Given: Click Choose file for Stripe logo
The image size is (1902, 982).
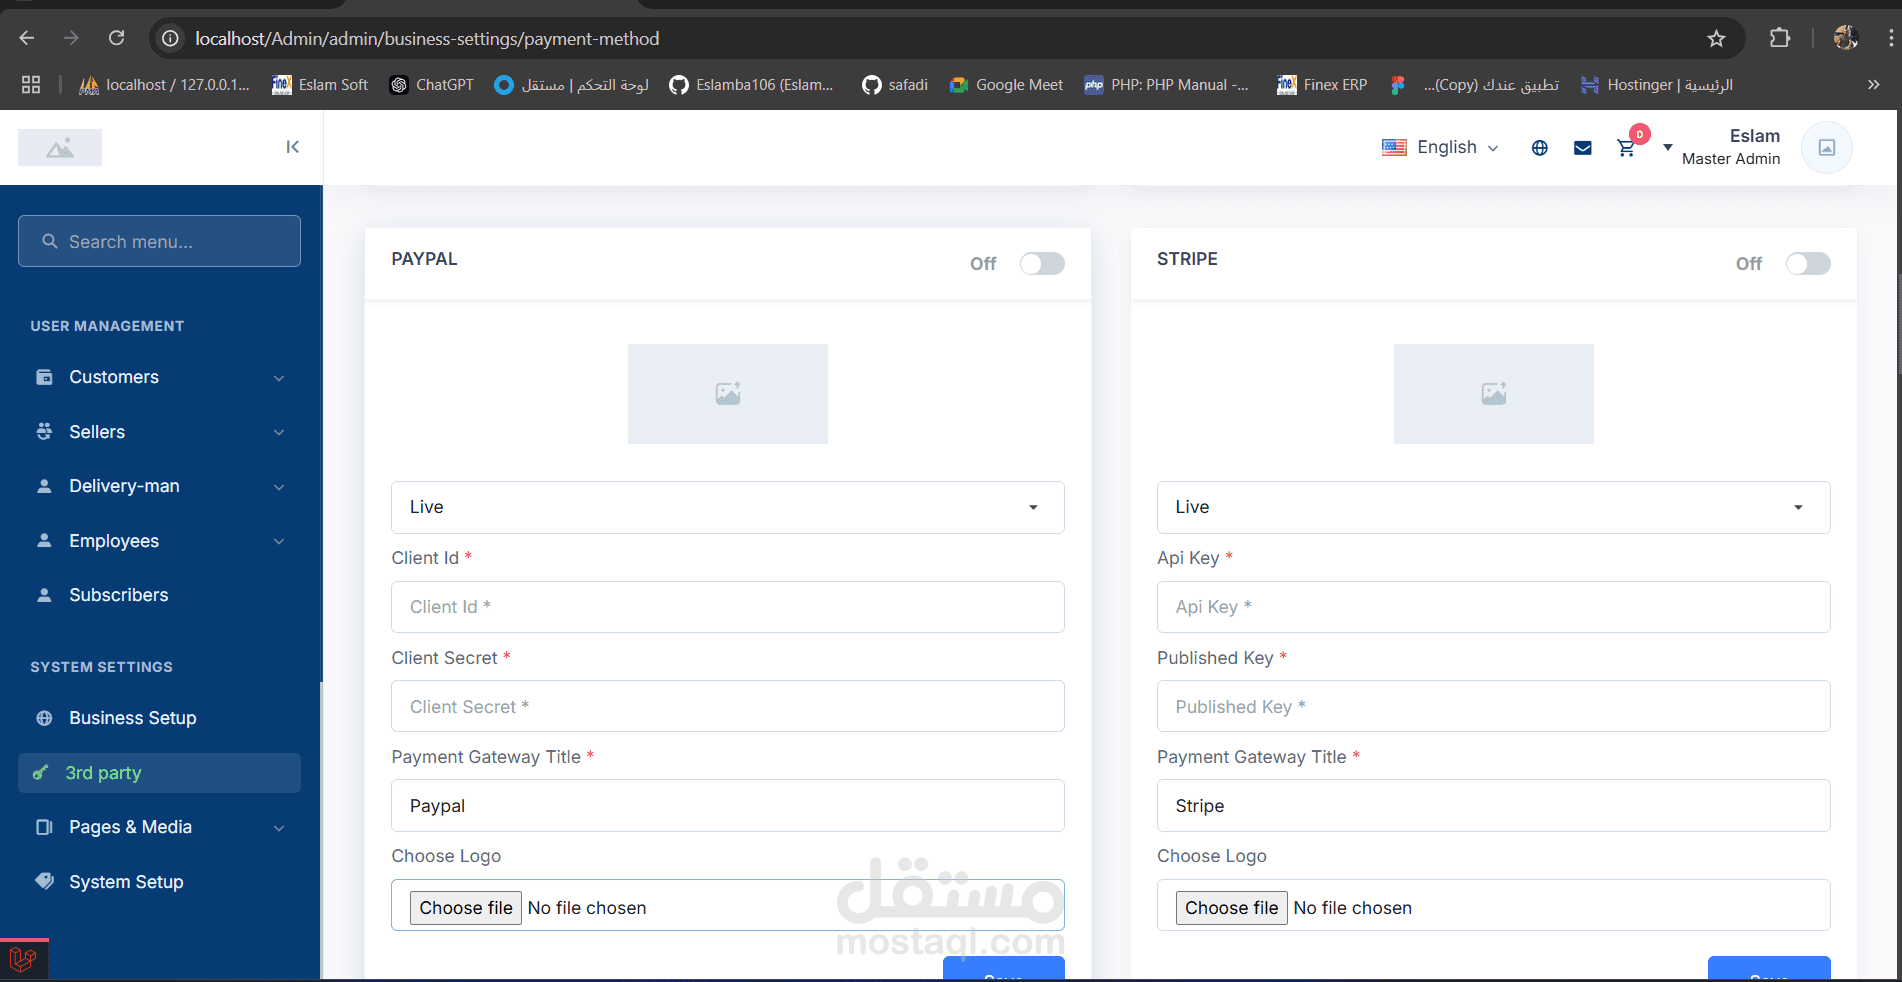Looking at the screenshot, I should click(1232, 908).
